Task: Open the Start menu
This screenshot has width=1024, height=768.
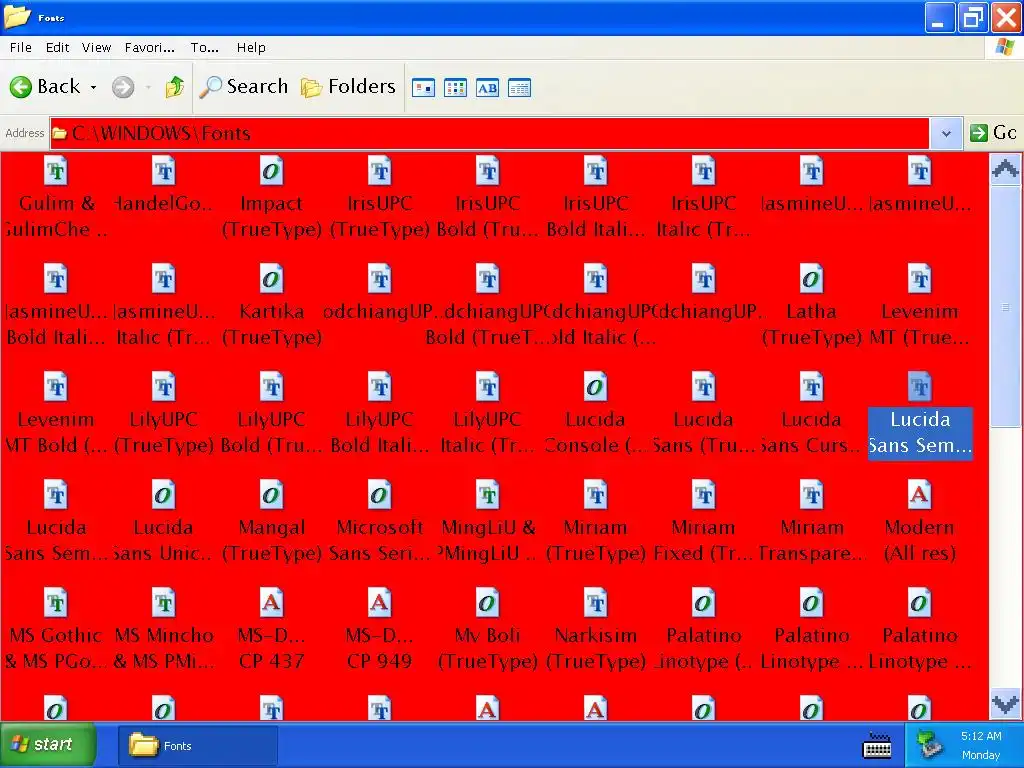Action: click(48, 745)
